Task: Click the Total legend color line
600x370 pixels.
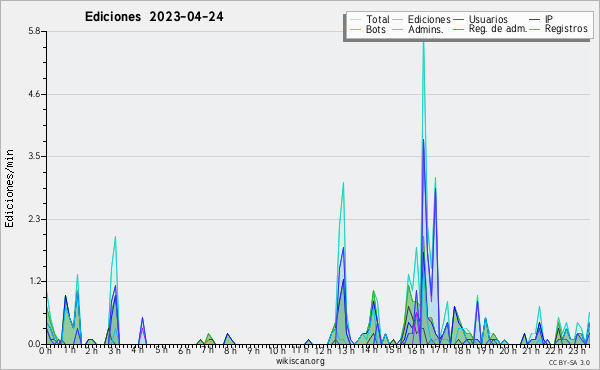Action: coord(355,20)
